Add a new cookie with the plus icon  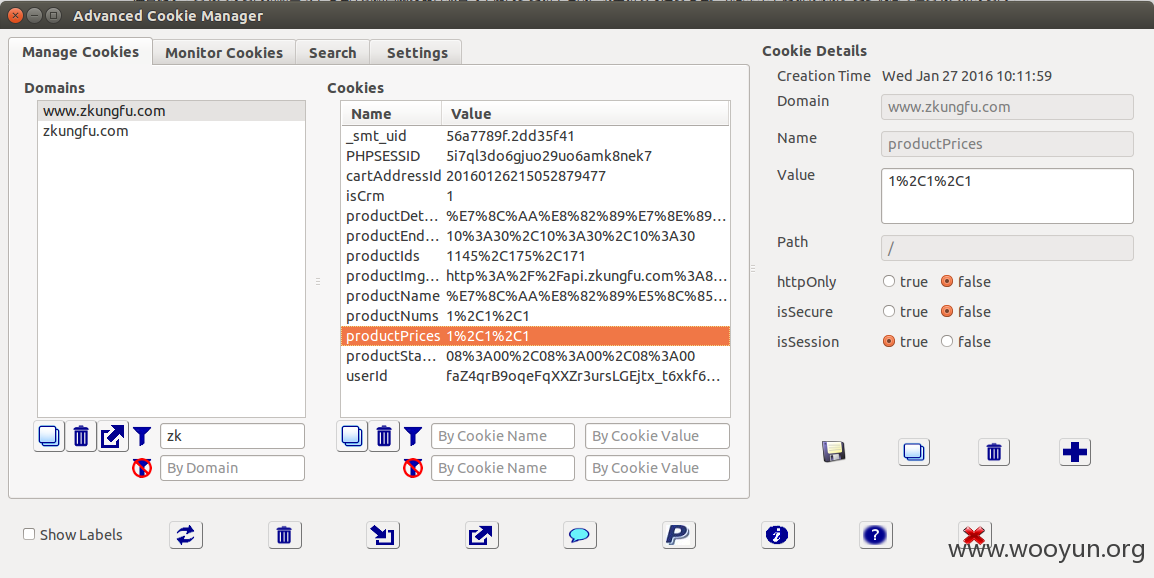click(1075, 451)
